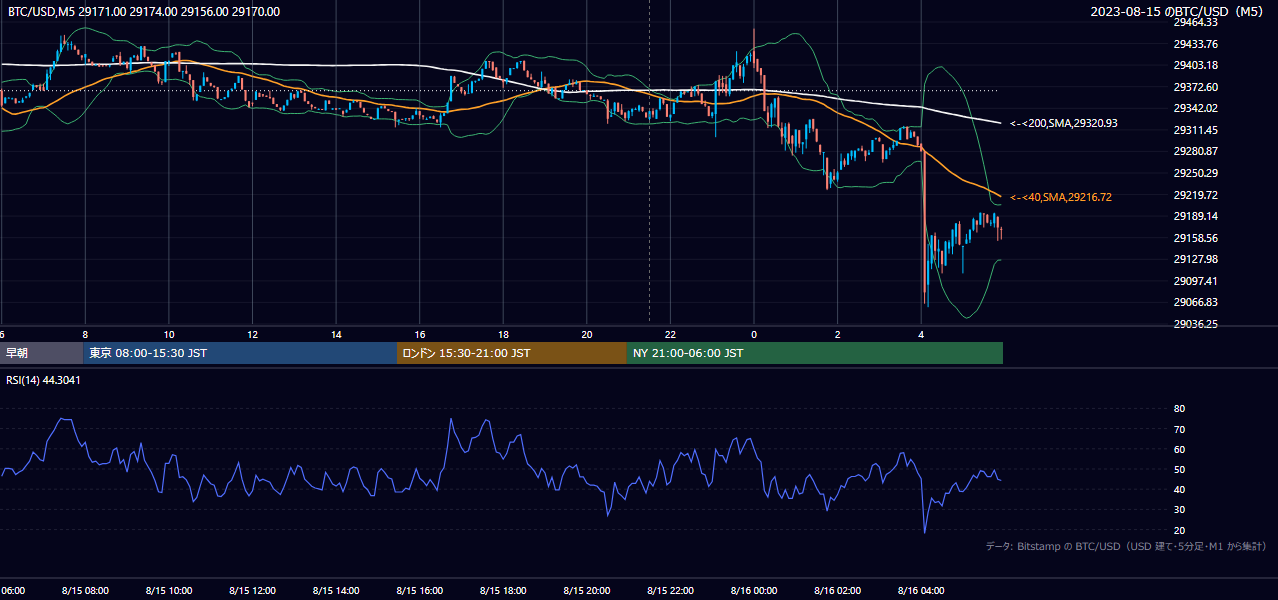Click the NY 21:00-06:00 JST session band
The height and width of the screenshot is (600, 1278).
(815, 353)
